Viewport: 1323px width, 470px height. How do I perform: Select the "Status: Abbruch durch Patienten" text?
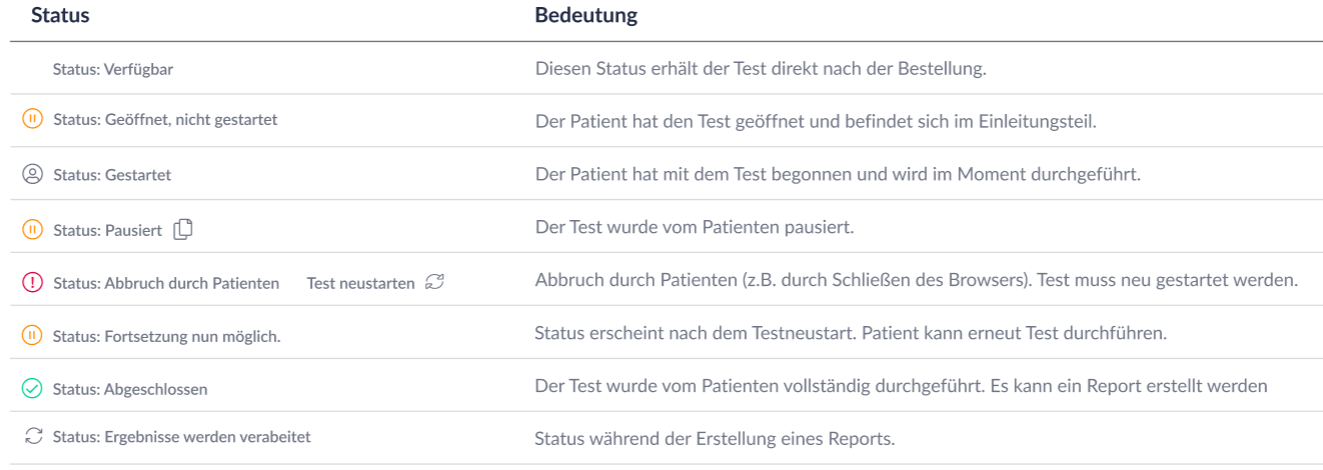tap(166, 283)
